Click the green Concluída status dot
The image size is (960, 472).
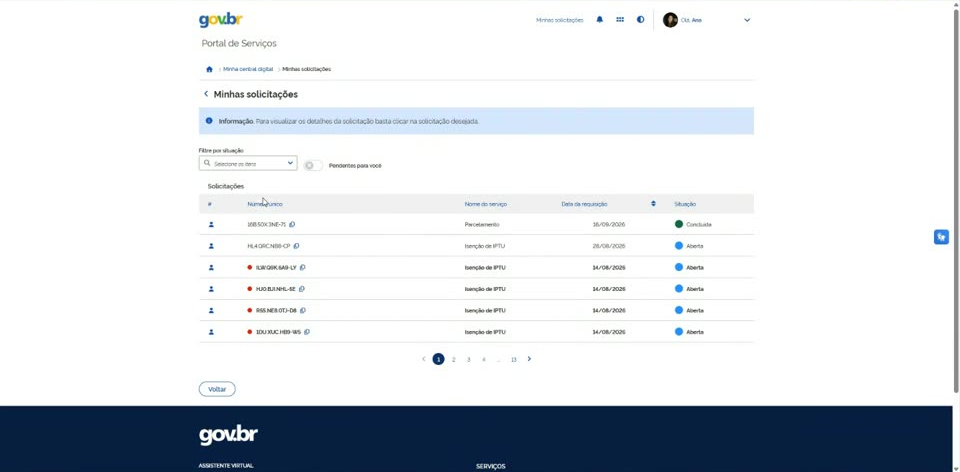pos(678,224)
